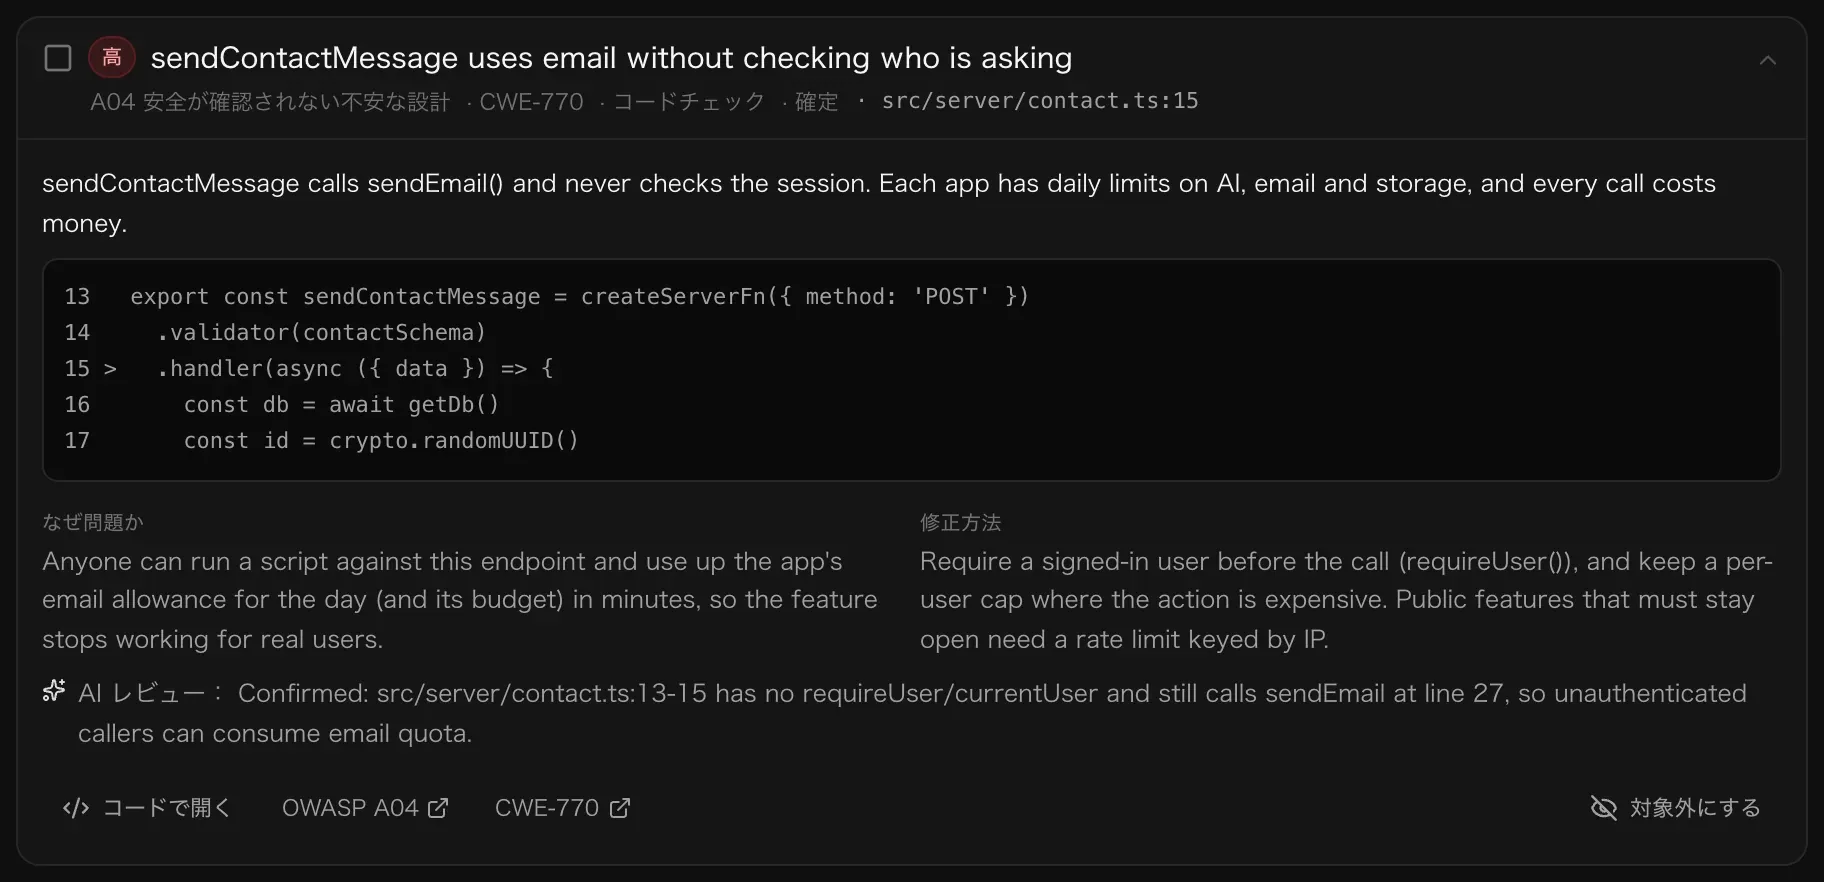Click the A04 category label in header
1824x882 pixels.
pos(270,102)
